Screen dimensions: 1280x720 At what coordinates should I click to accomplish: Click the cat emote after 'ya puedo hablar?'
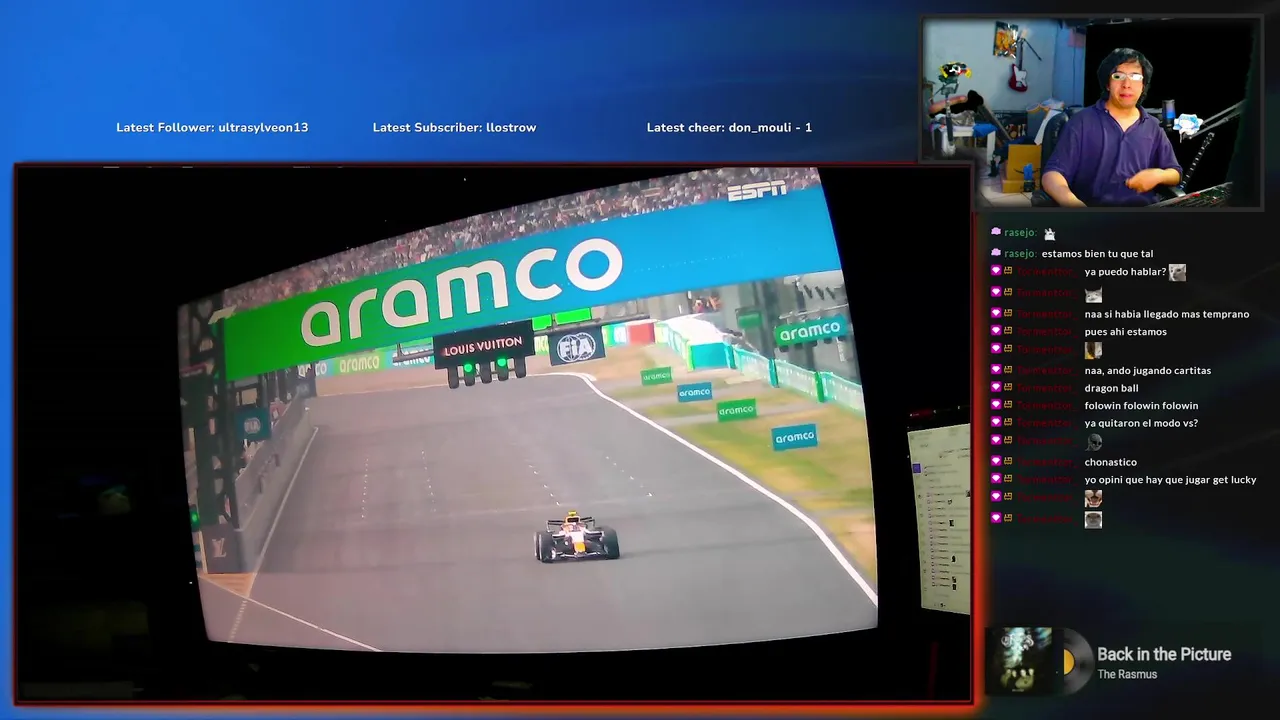[x=1177, y=272]
